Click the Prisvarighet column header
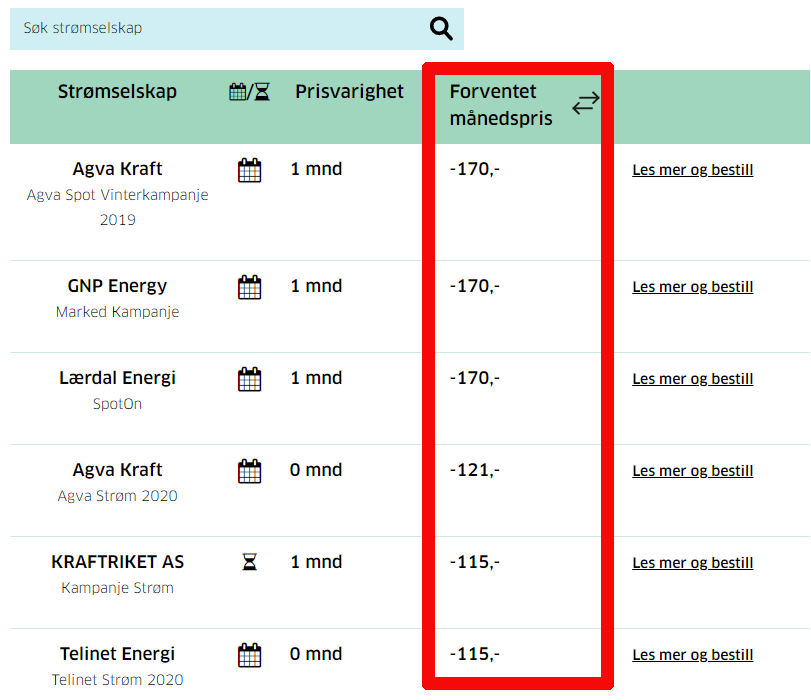811x700 pixels. (349, 92)
